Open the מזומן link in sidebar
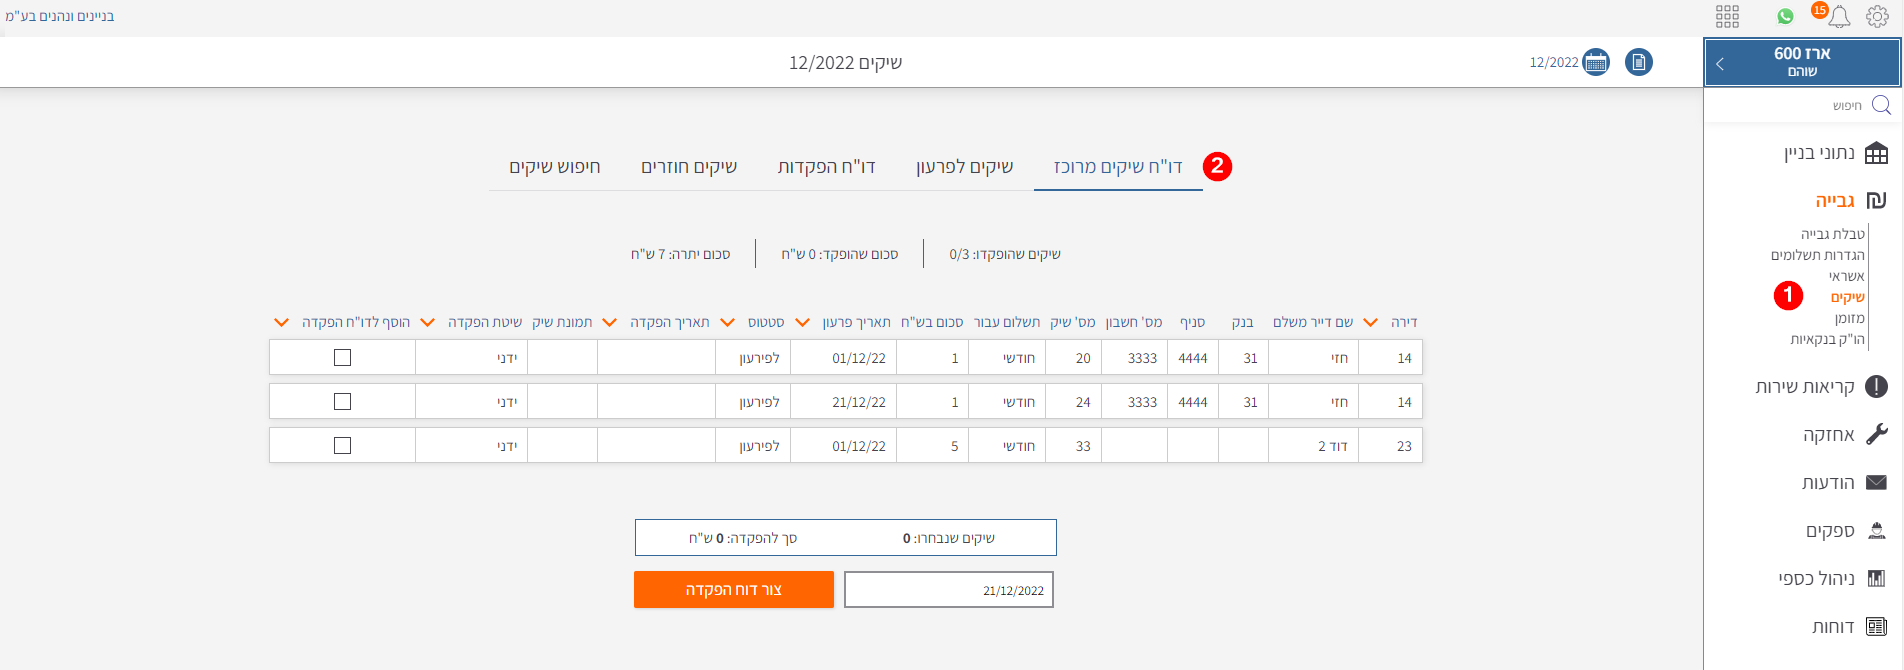The image size is (1904, 670). pyautogui.click(x=1849, y=318)
